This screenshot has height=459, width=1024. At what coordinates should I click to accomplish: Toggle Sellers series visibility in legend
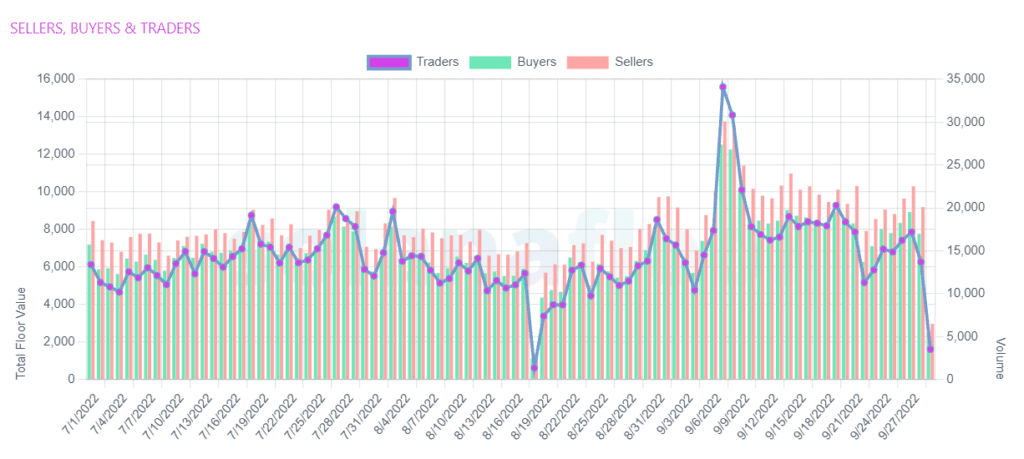click(634, 62)
